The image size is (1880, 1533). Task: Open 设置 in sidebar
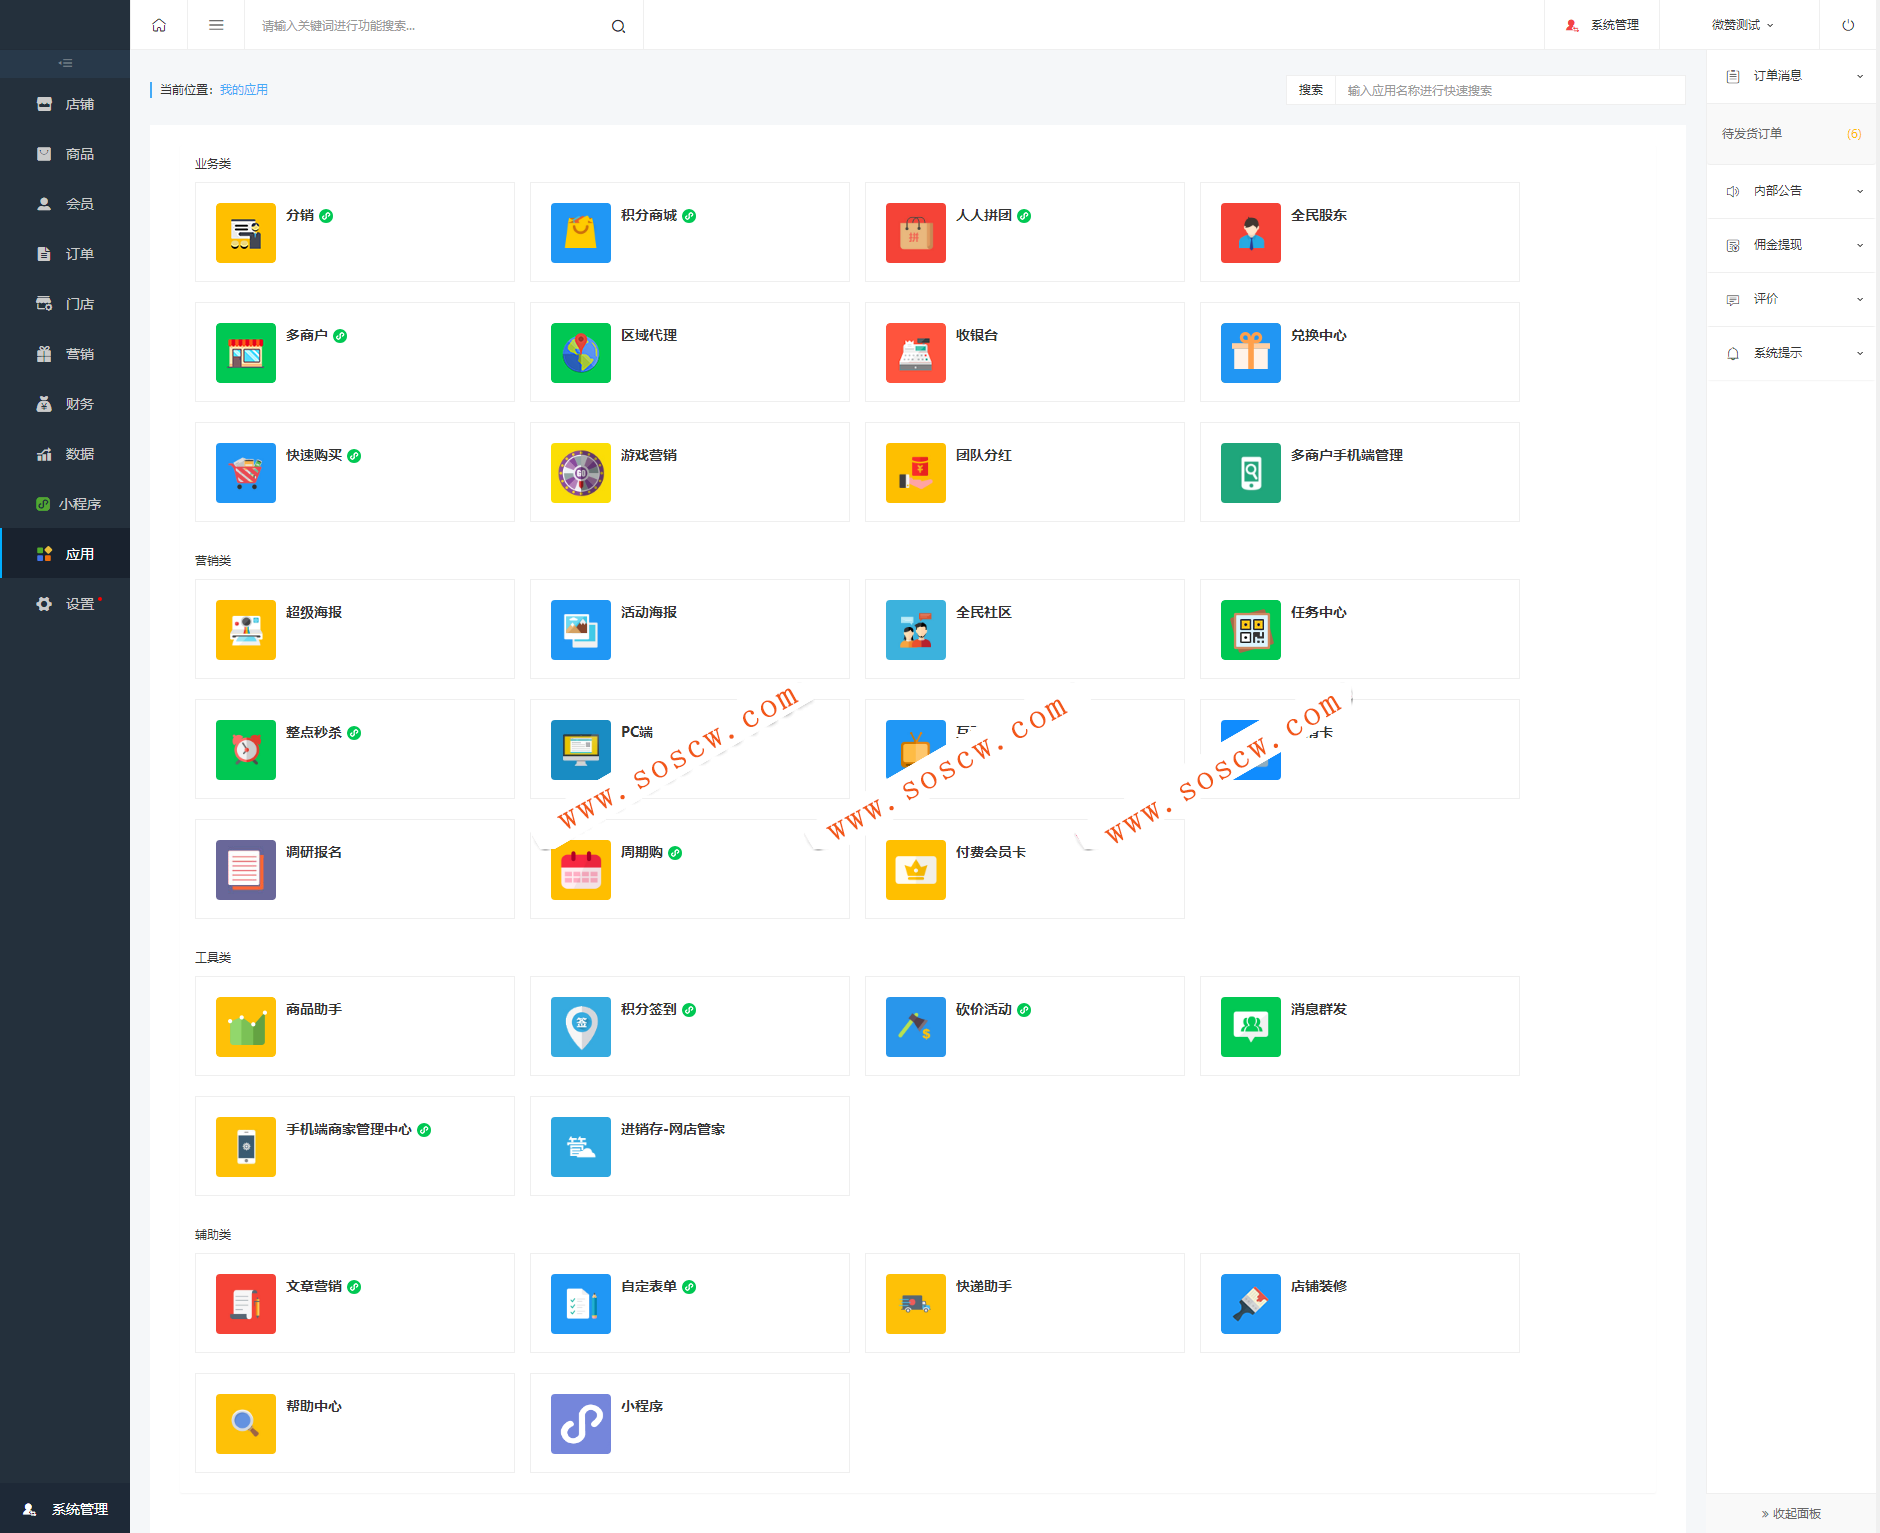(x=65, y=604)
